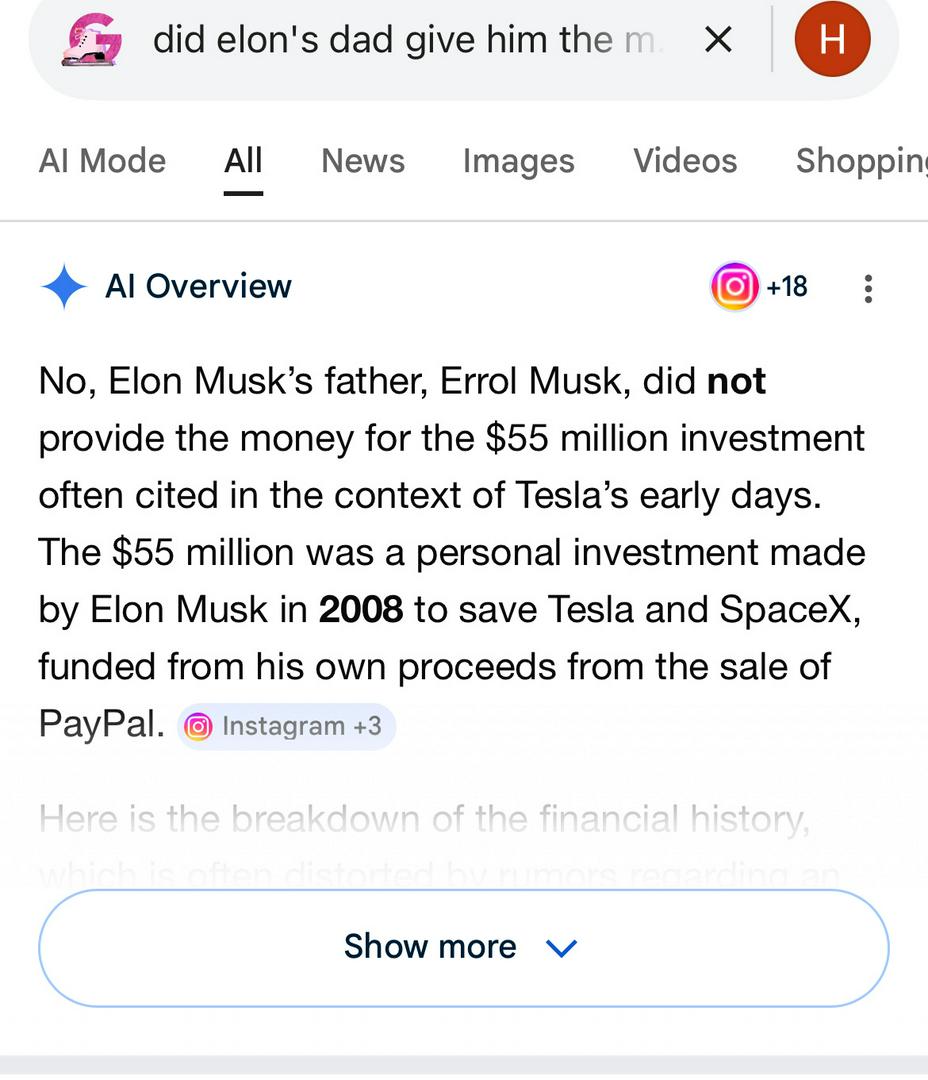This screenshot has height=1080, width=928.
Task: Click the small Instagram icon in the citation chip
Action: pyautogui.click(x=199, y=726)
